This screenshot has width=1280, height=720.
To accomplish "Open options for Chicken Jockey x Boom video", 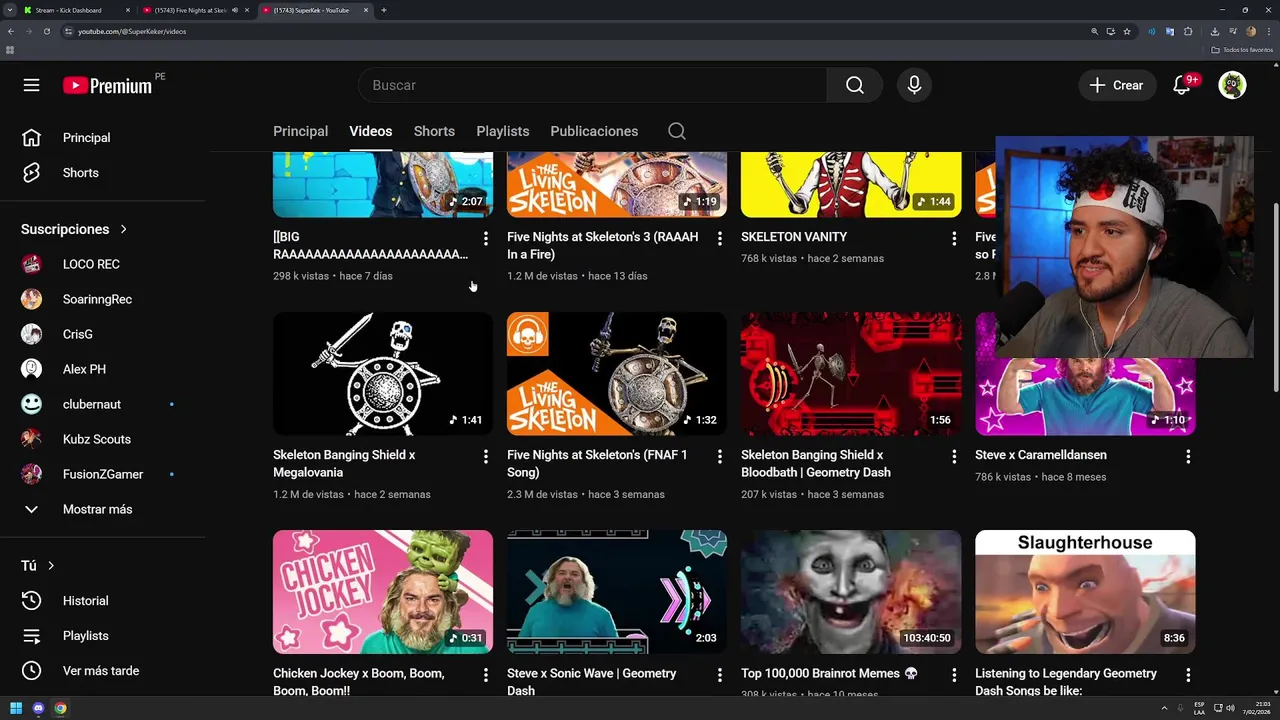I will (x=486, y=675).
